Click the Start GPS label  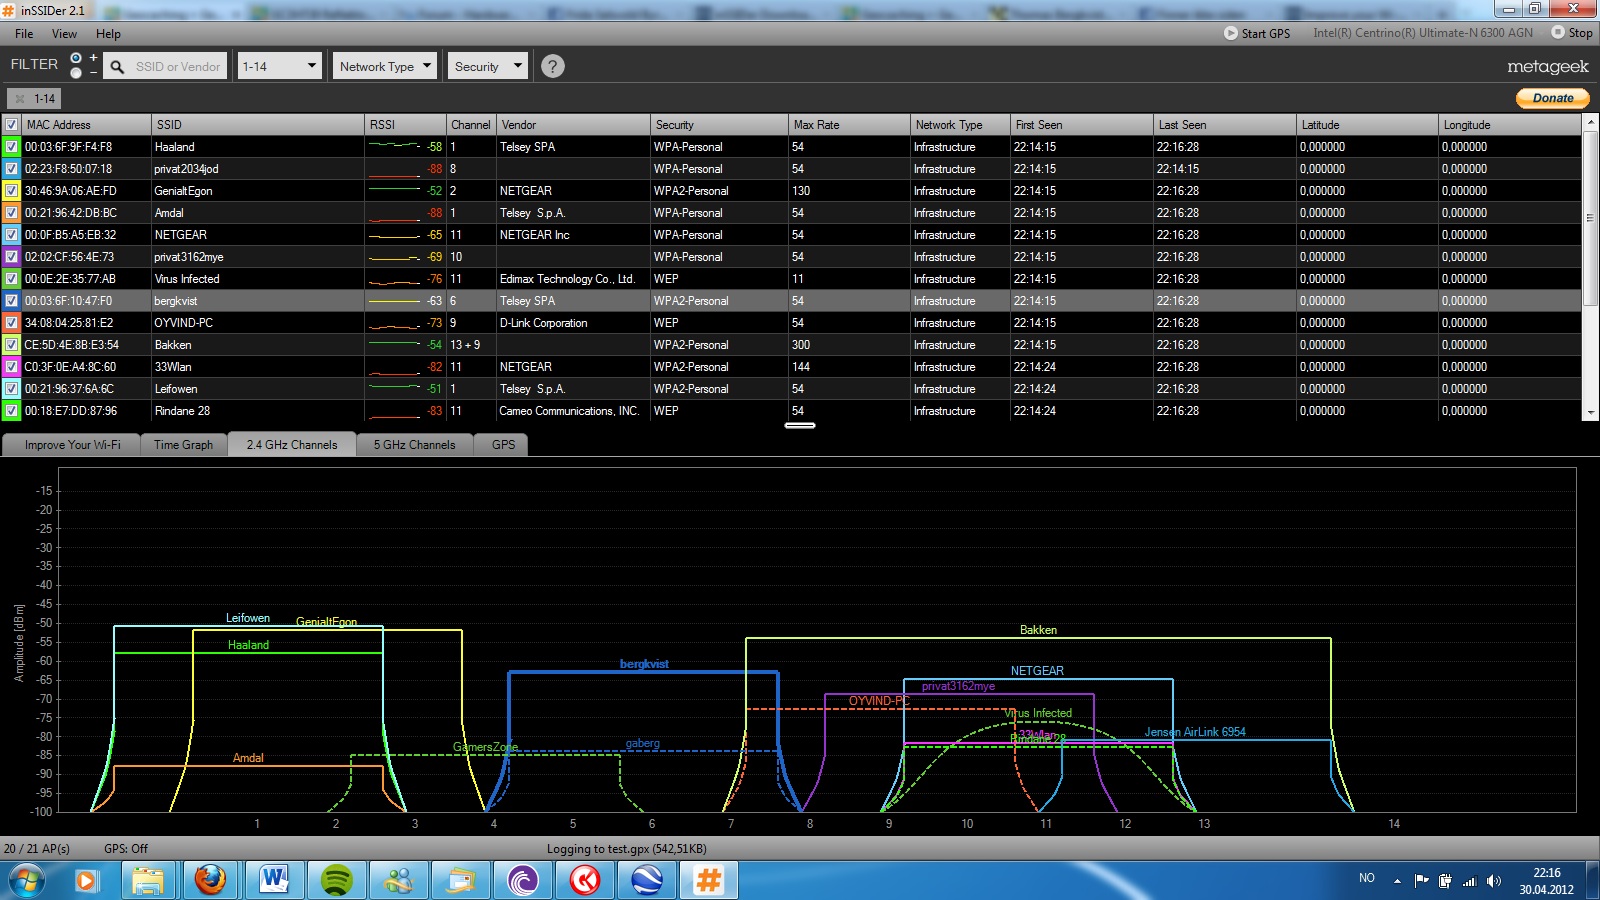[1265, 34]
